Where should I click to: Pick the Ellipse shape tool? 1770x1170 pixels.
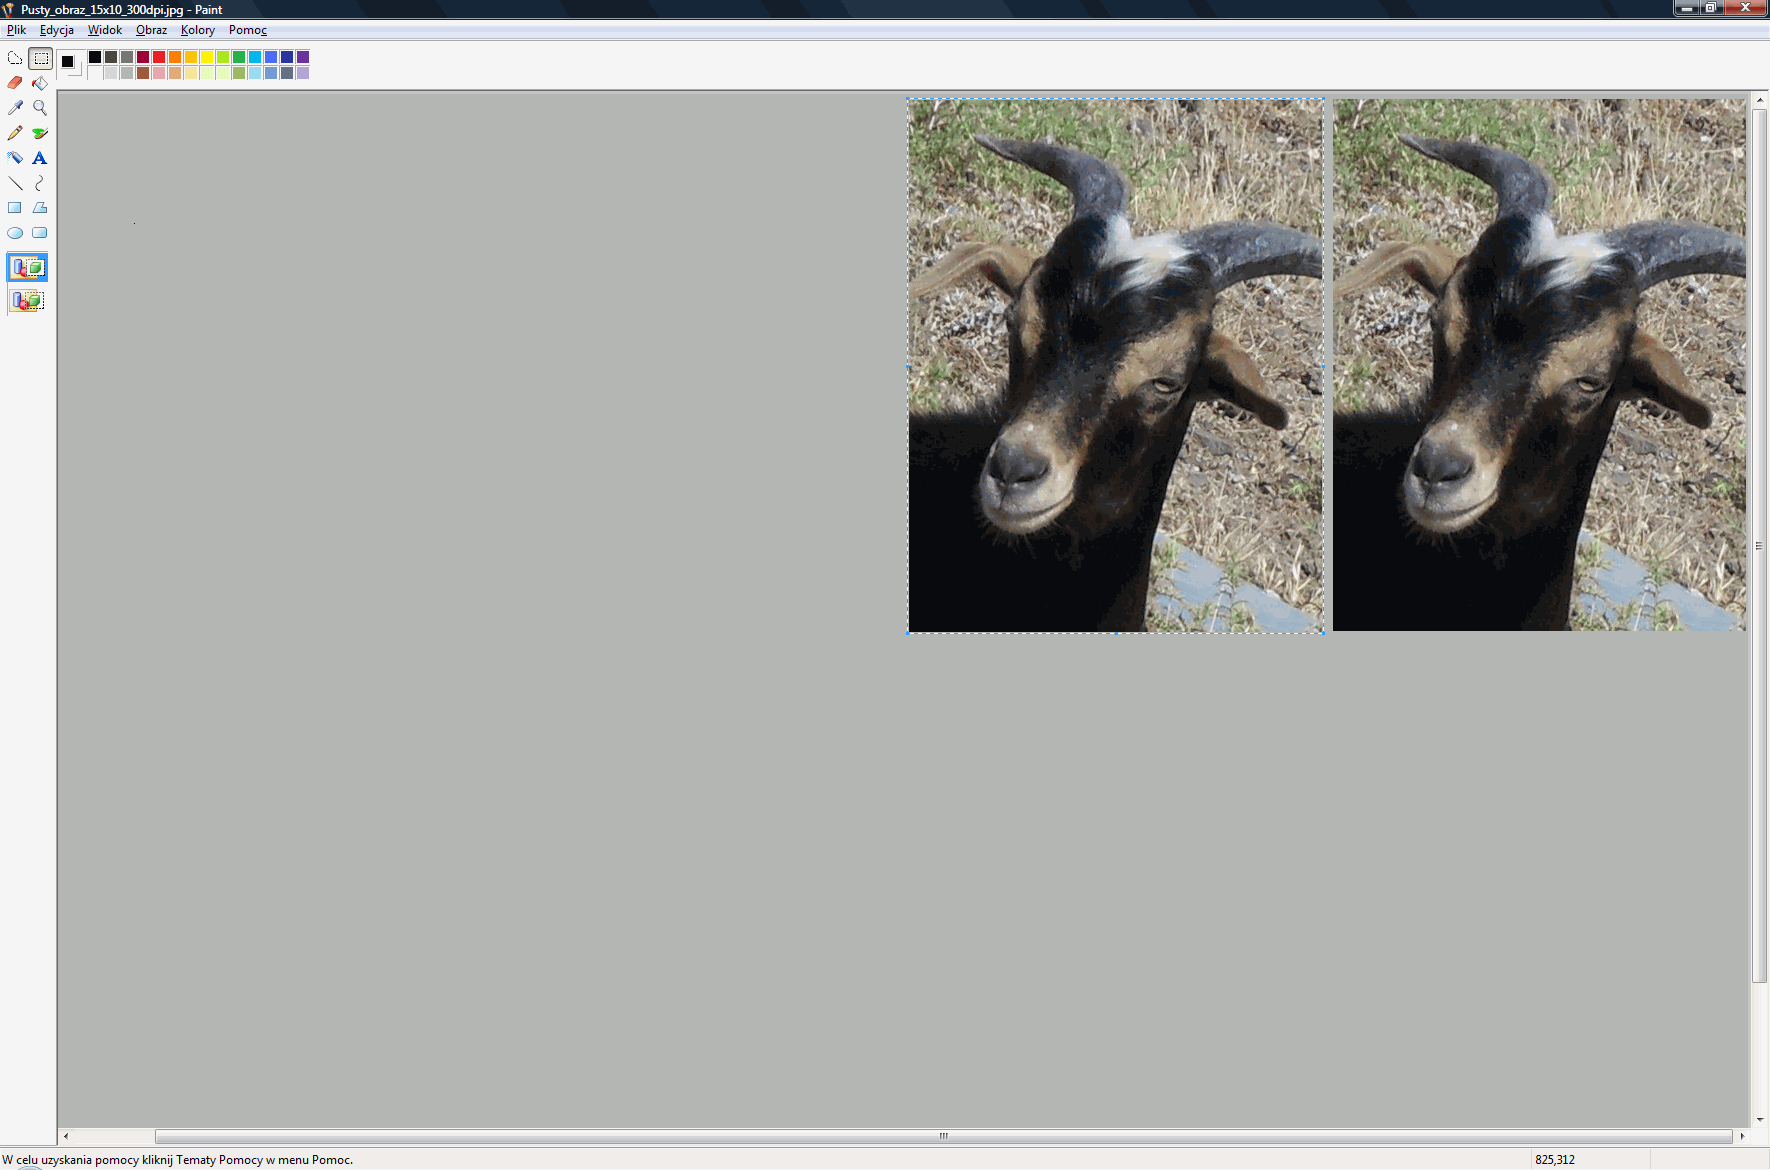tap(15, 233)
